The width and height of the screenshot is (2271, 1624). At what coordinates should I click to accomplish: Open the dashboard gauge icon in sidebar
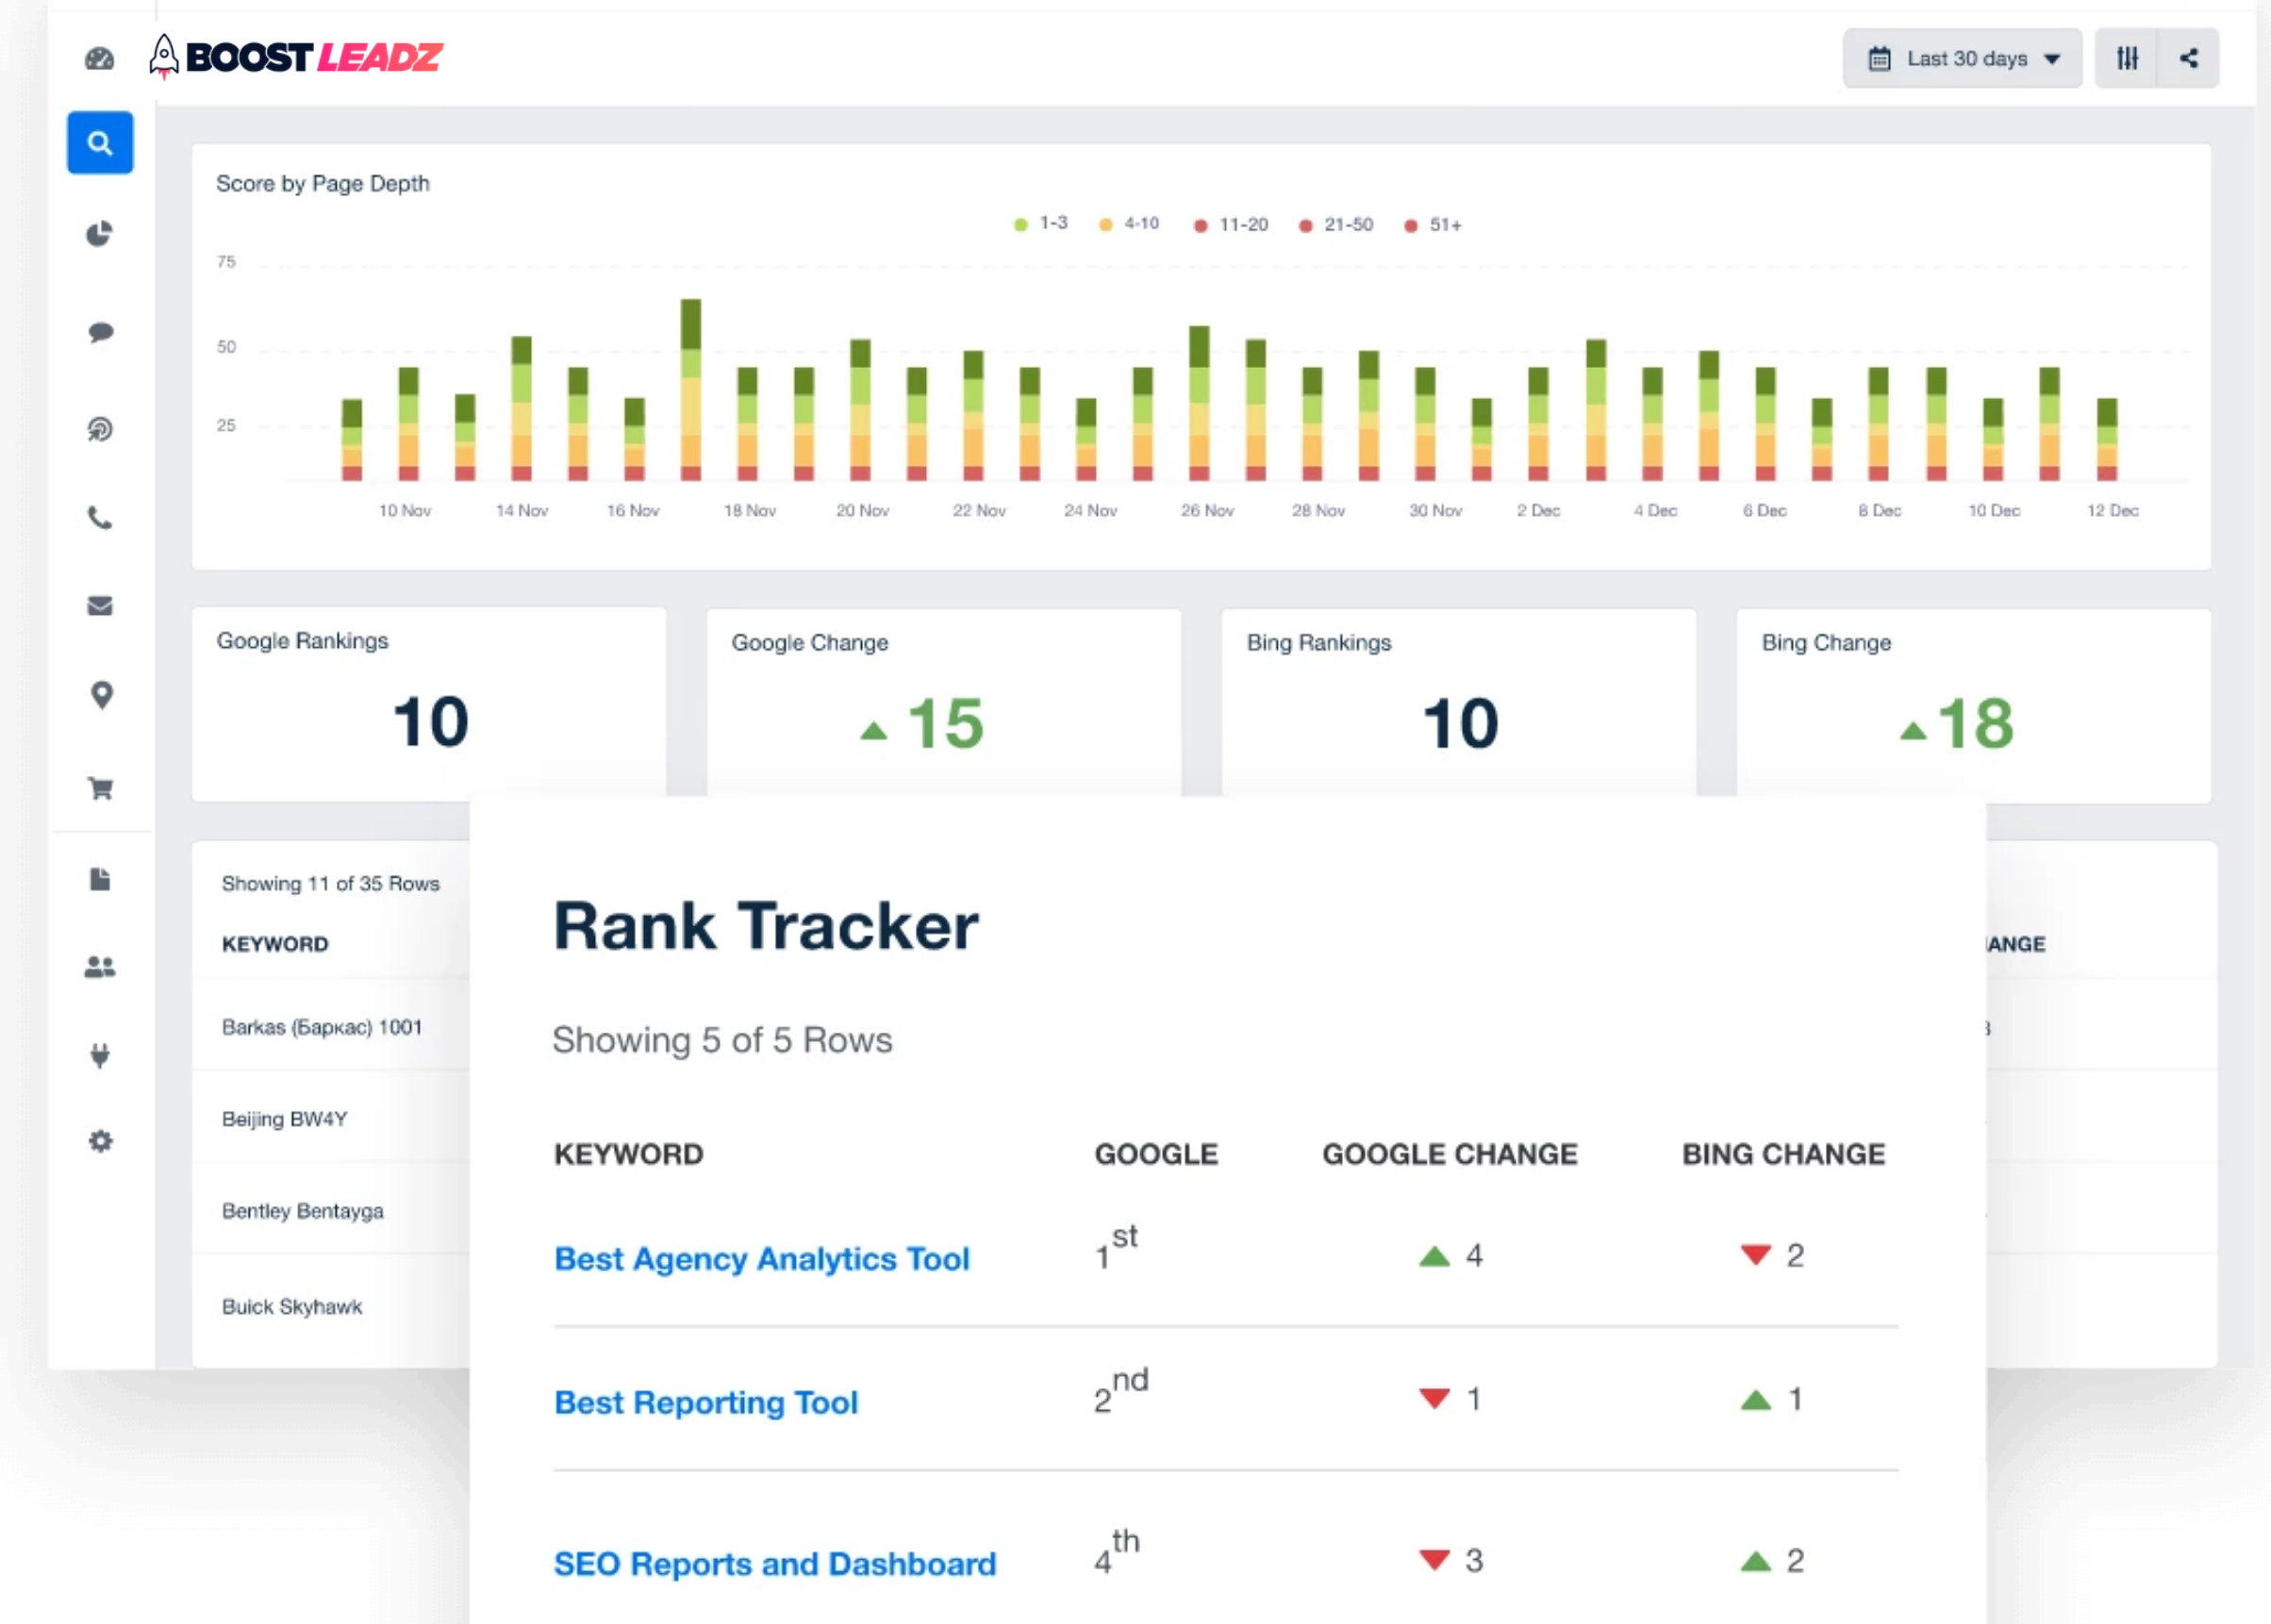(x=99, y=59)
